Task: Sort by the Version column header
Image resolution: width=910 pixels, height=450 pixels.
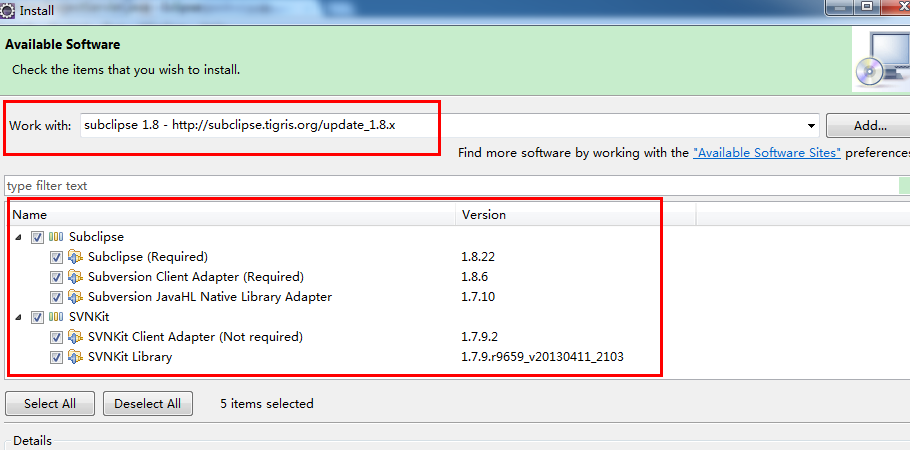Action: 576,214
